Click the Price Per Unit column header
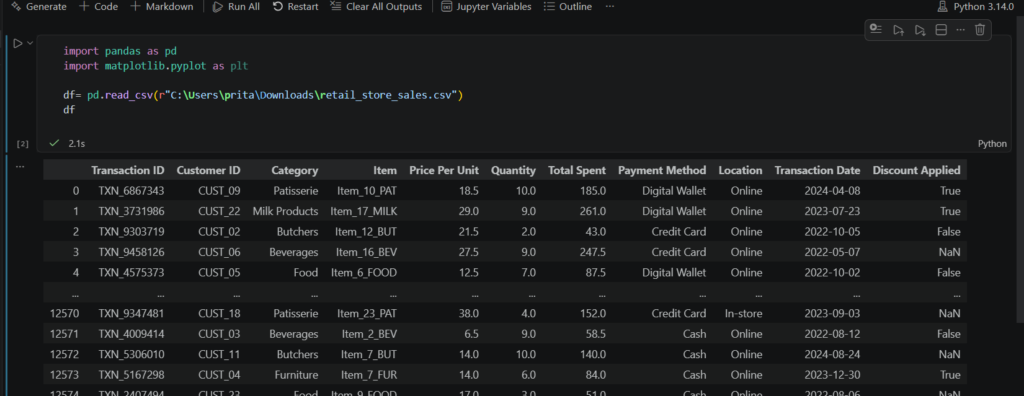This screenshot has height=396, width=1024. click(444, 170)
